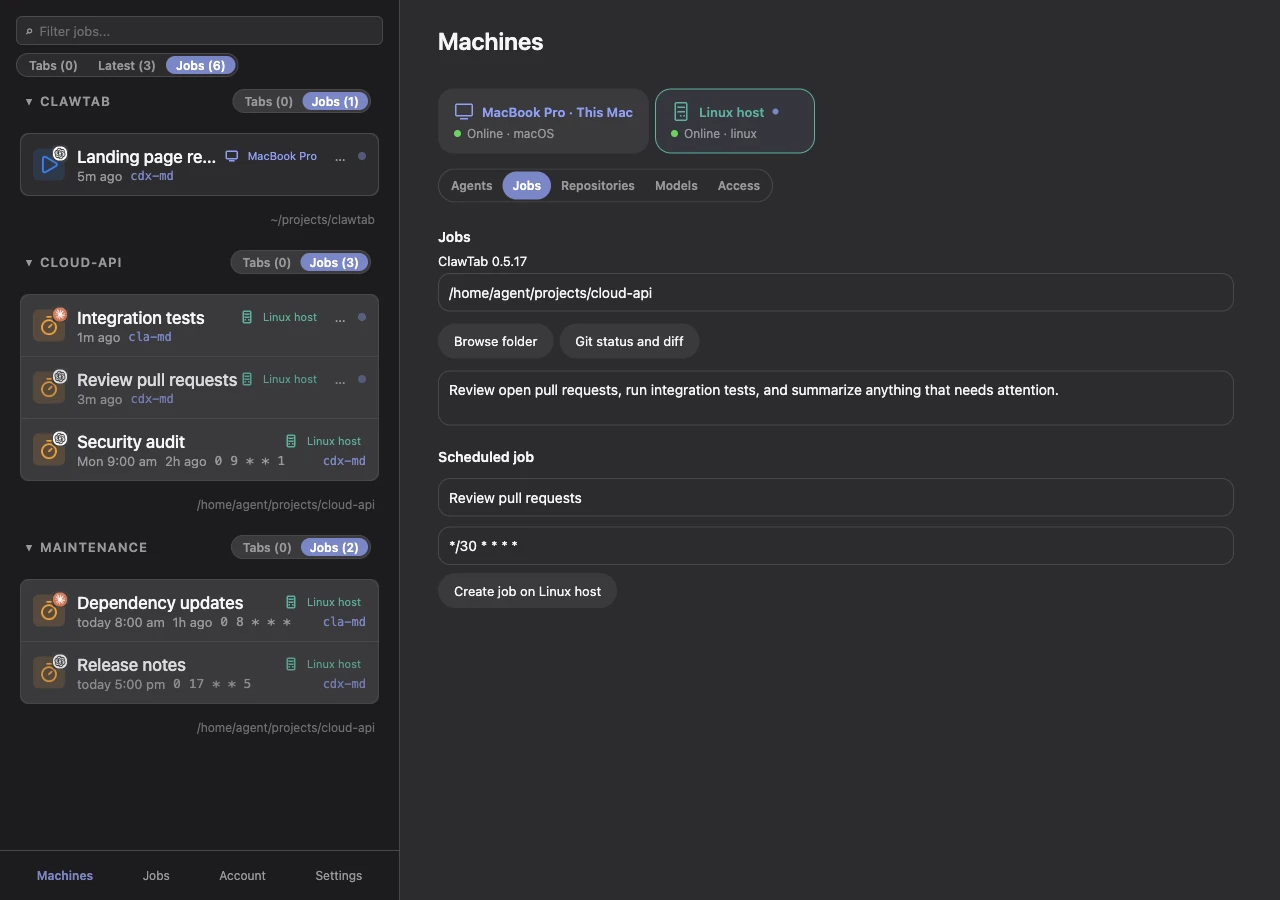This screenshot has width=1280, height=900.
Task: Open Account in the bottom navigation
Action: pos(242,876)
